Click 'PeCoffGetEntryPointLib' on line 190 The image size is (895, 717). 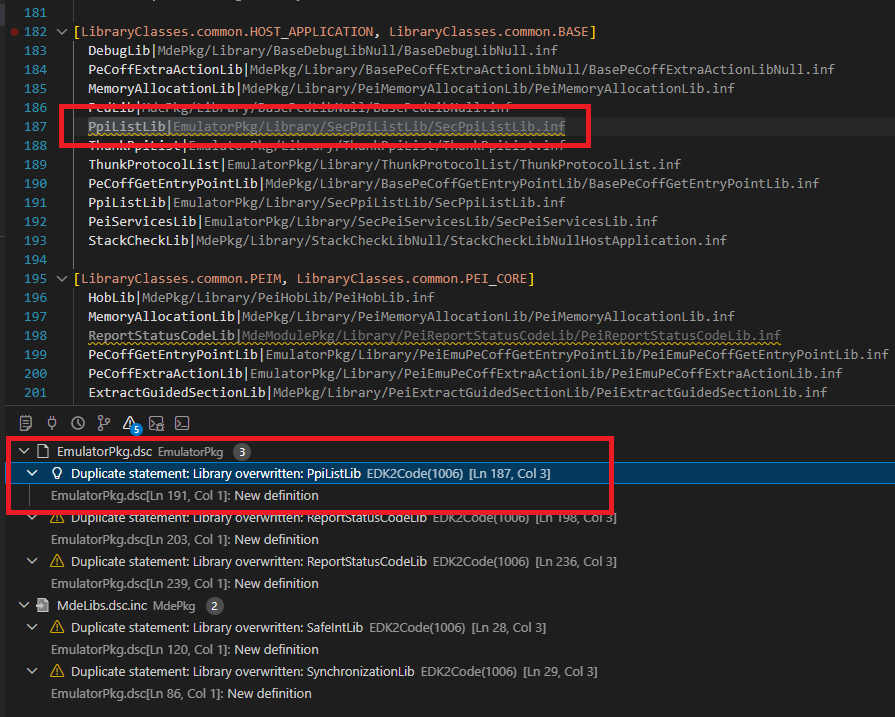[x=173, y=183]
